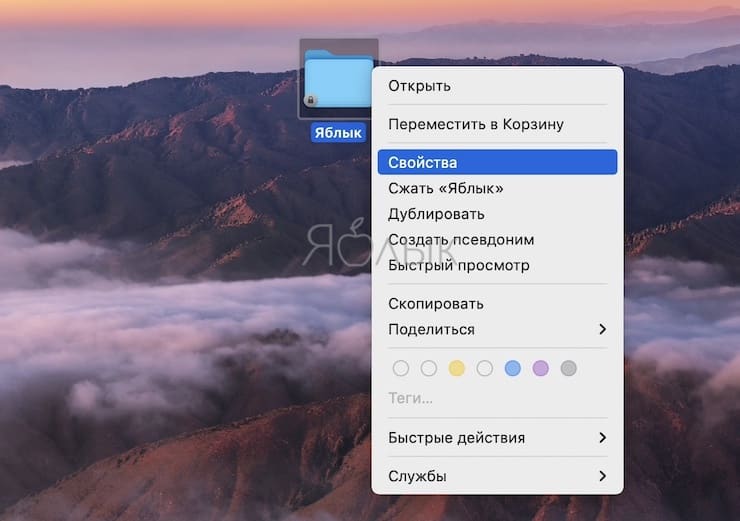
Task: Apply the blue tag color
Action: pos(513,368)
